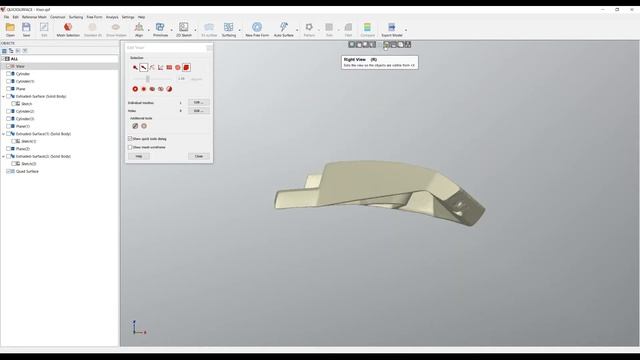
Task: Toggle visibility checkbox for Plane
Action: pos(8,89)
